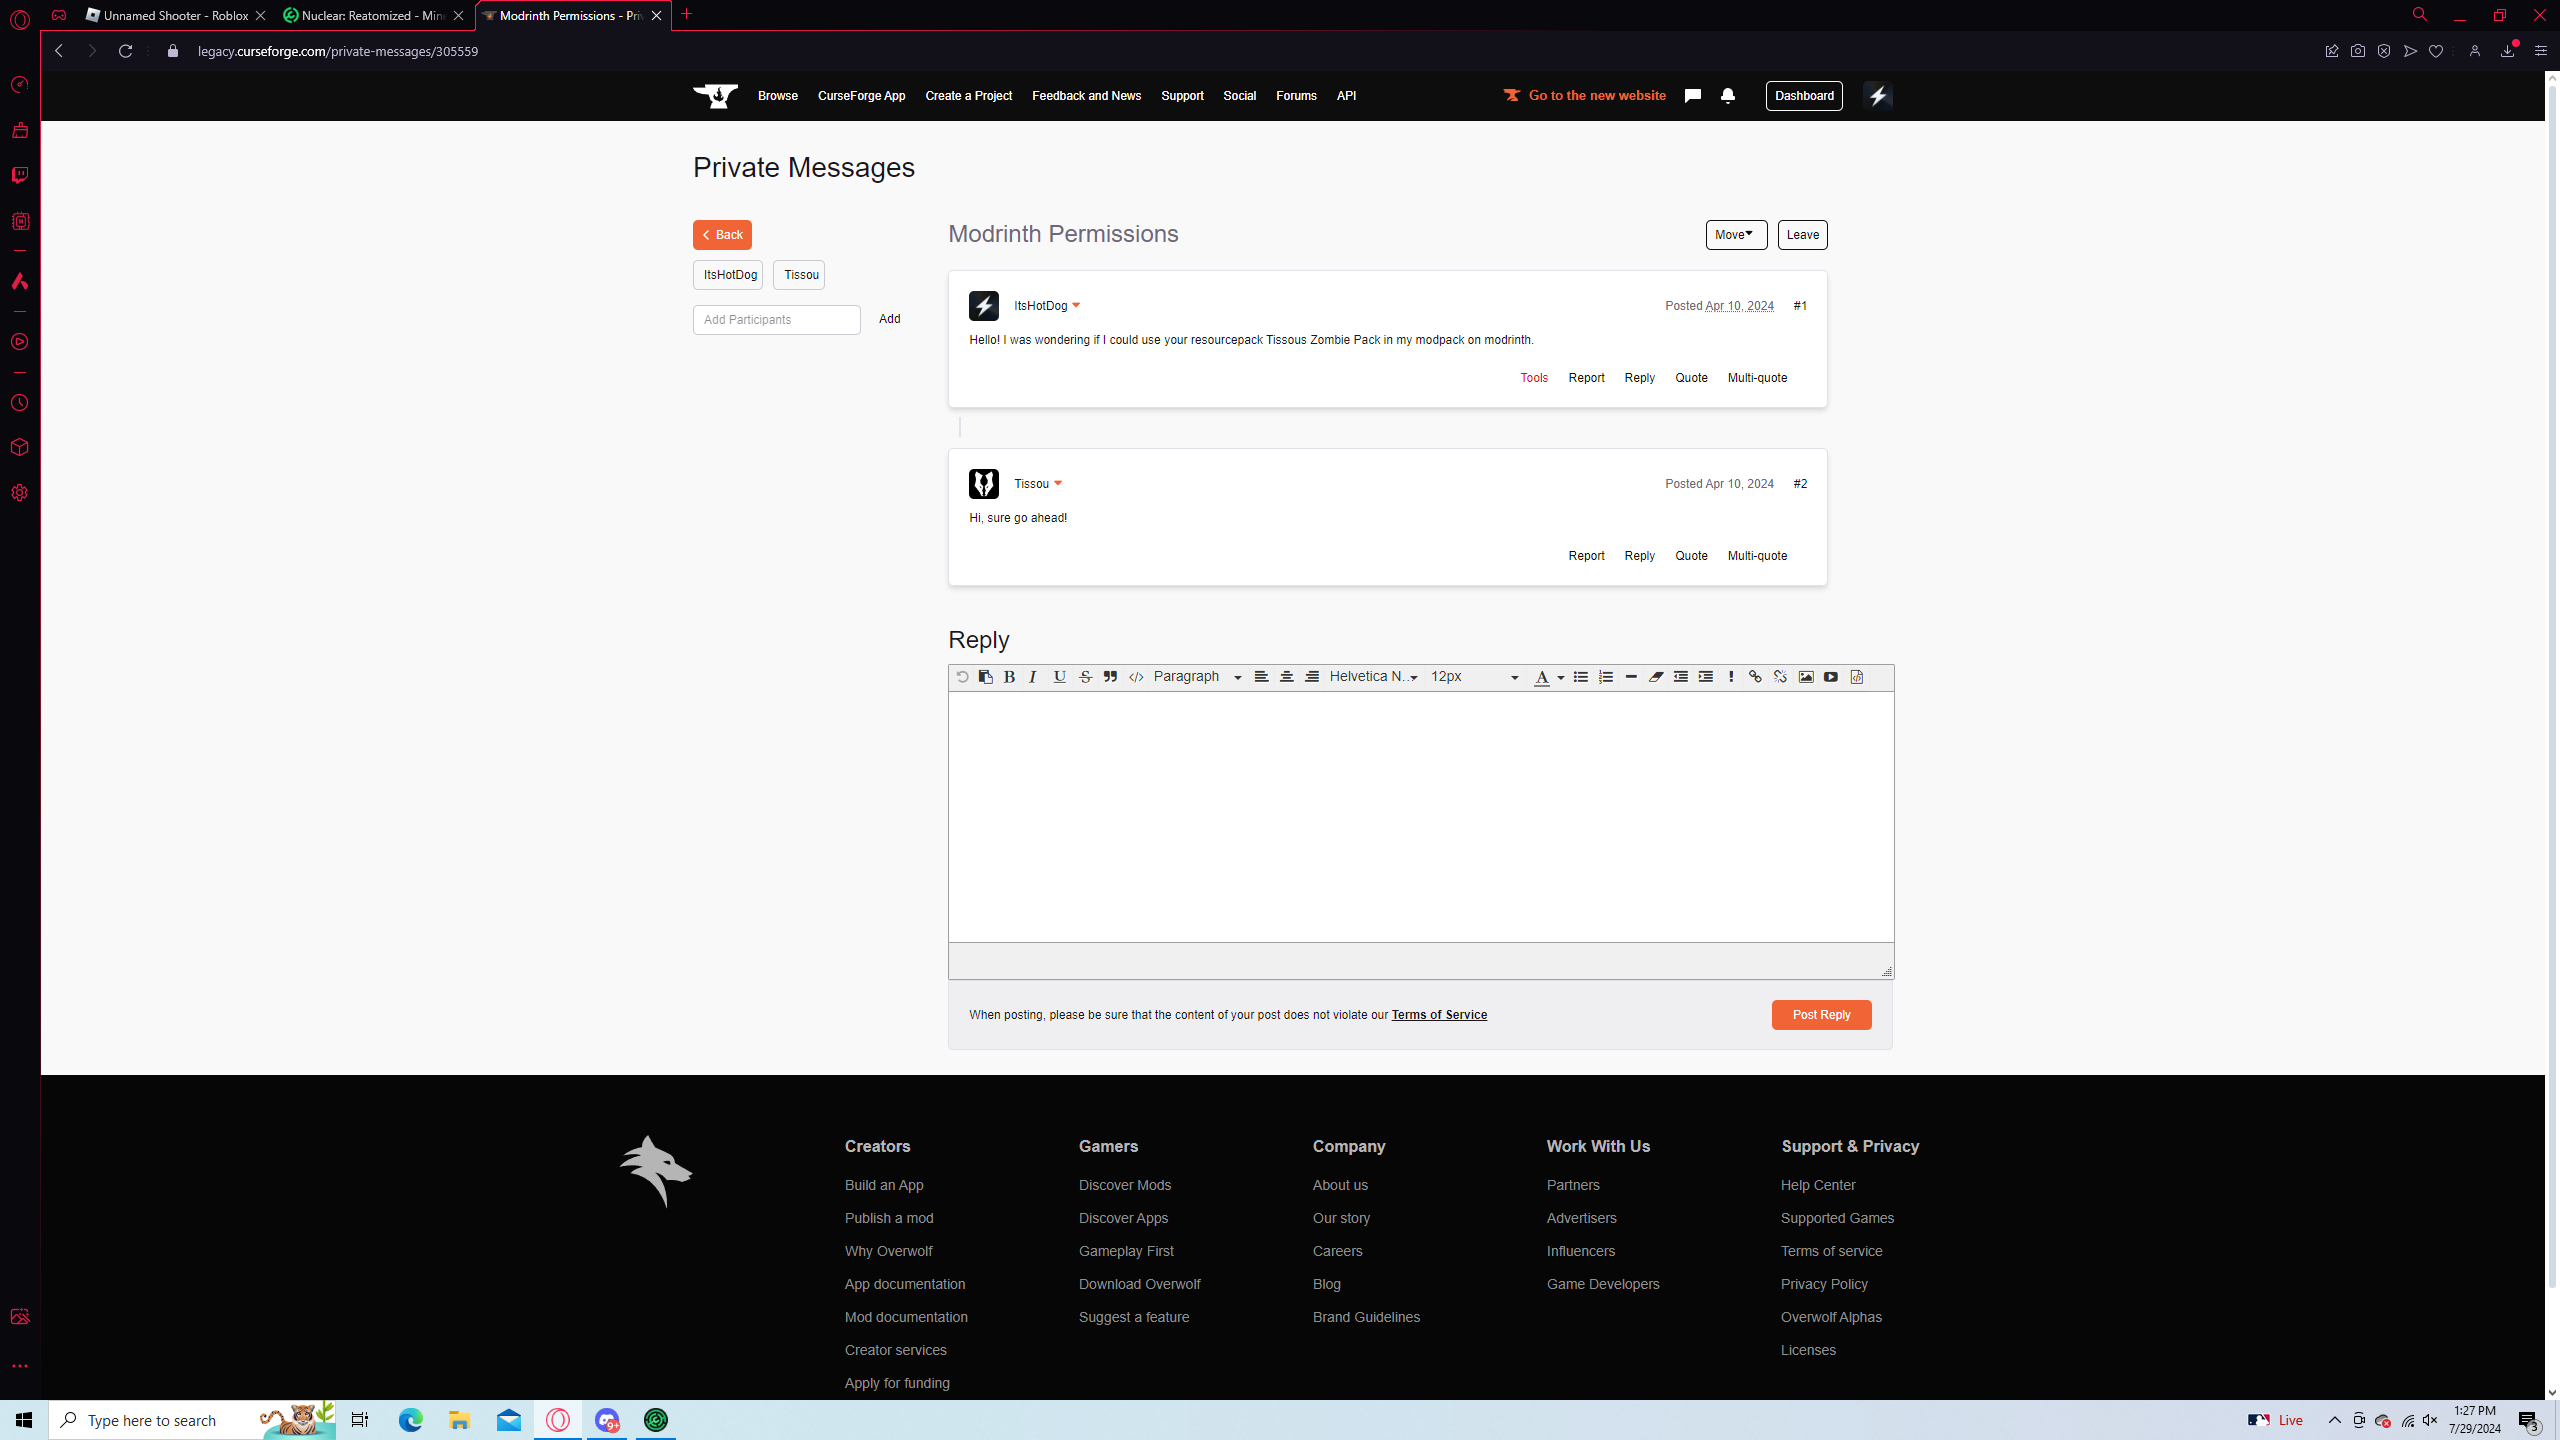Open CurseForge App menu item

point(861,96)
